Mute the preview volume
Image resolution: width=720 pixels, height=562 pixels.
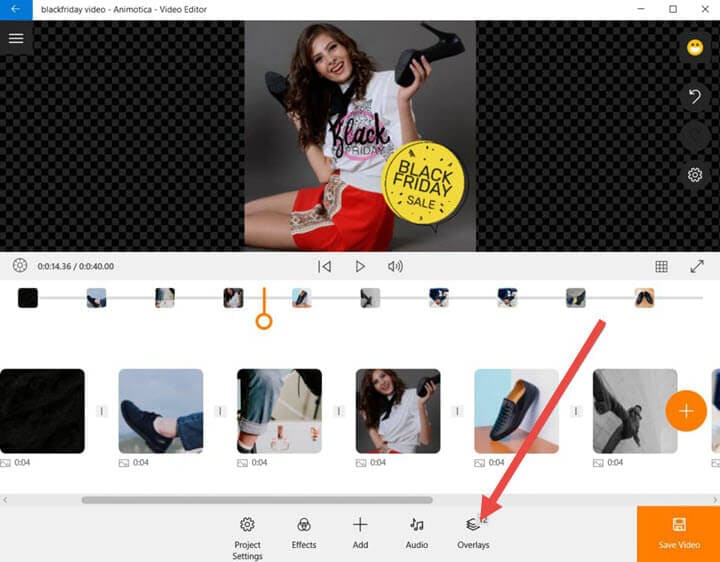click(x=395, y=267)
